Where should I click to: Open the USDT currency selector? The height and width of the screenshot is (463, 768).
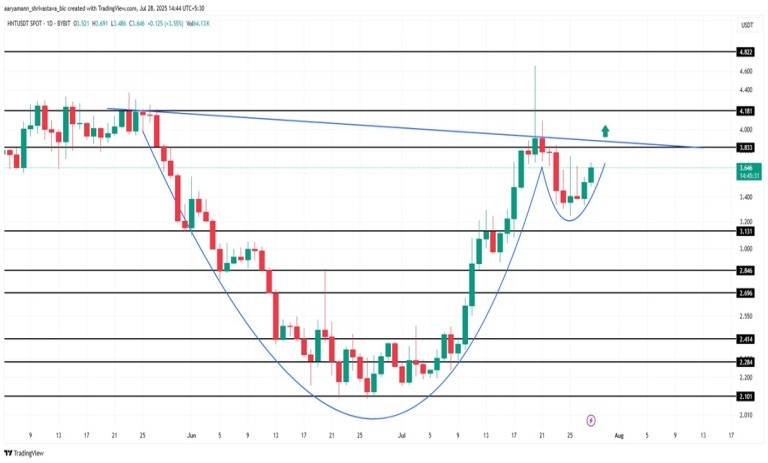pos(747,25)
